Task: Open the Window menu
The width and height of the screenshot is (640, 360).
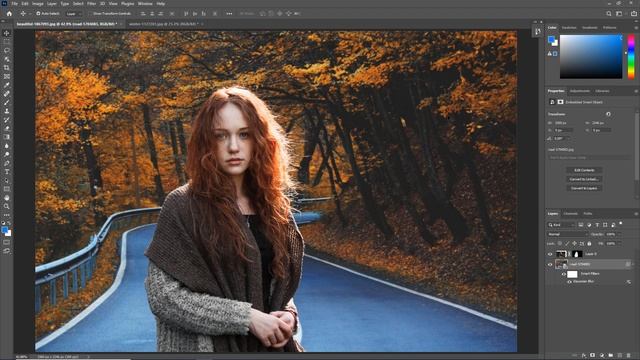Action: click(x=145, y=4)
